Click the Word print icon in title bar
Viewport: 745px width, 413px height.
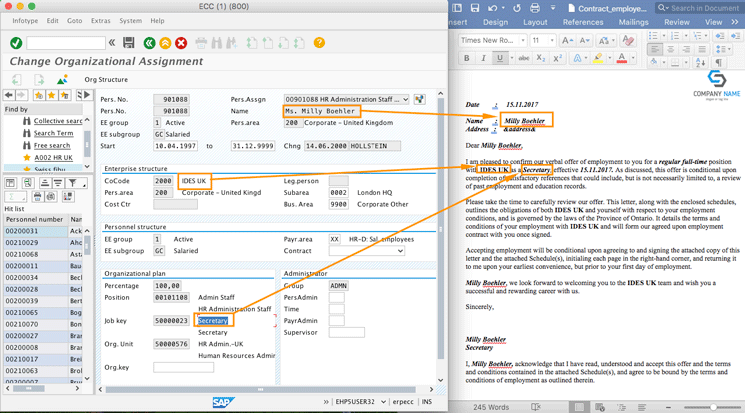[535, 8]
